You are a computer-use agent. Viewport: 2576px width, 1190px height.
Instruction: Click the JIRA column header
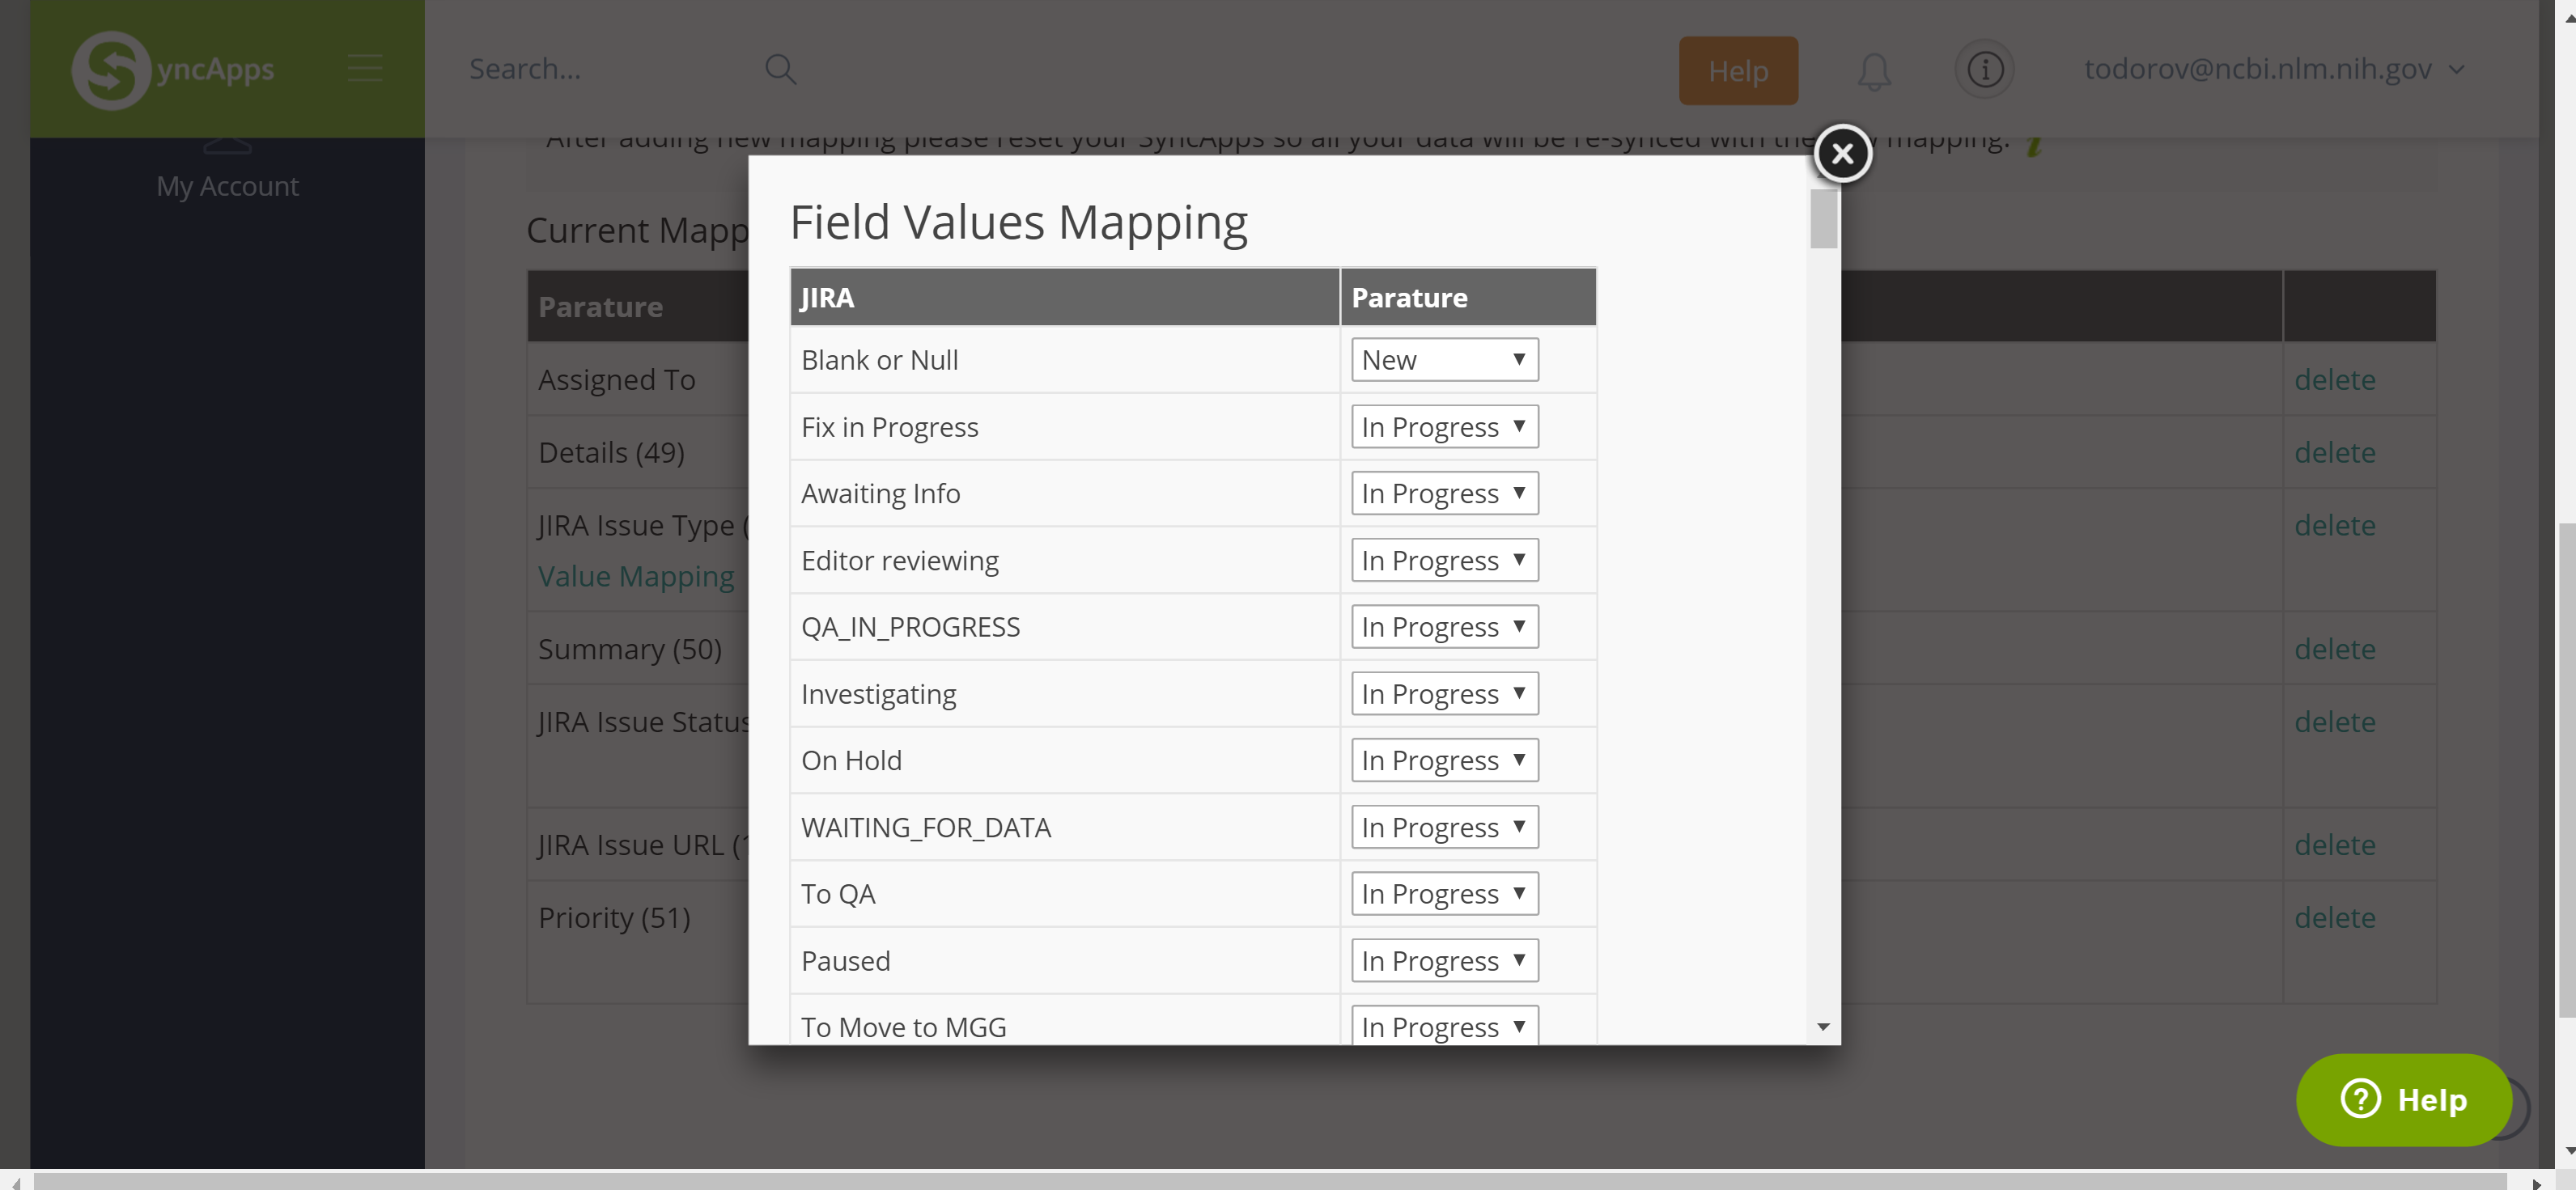click(1064, 297)
